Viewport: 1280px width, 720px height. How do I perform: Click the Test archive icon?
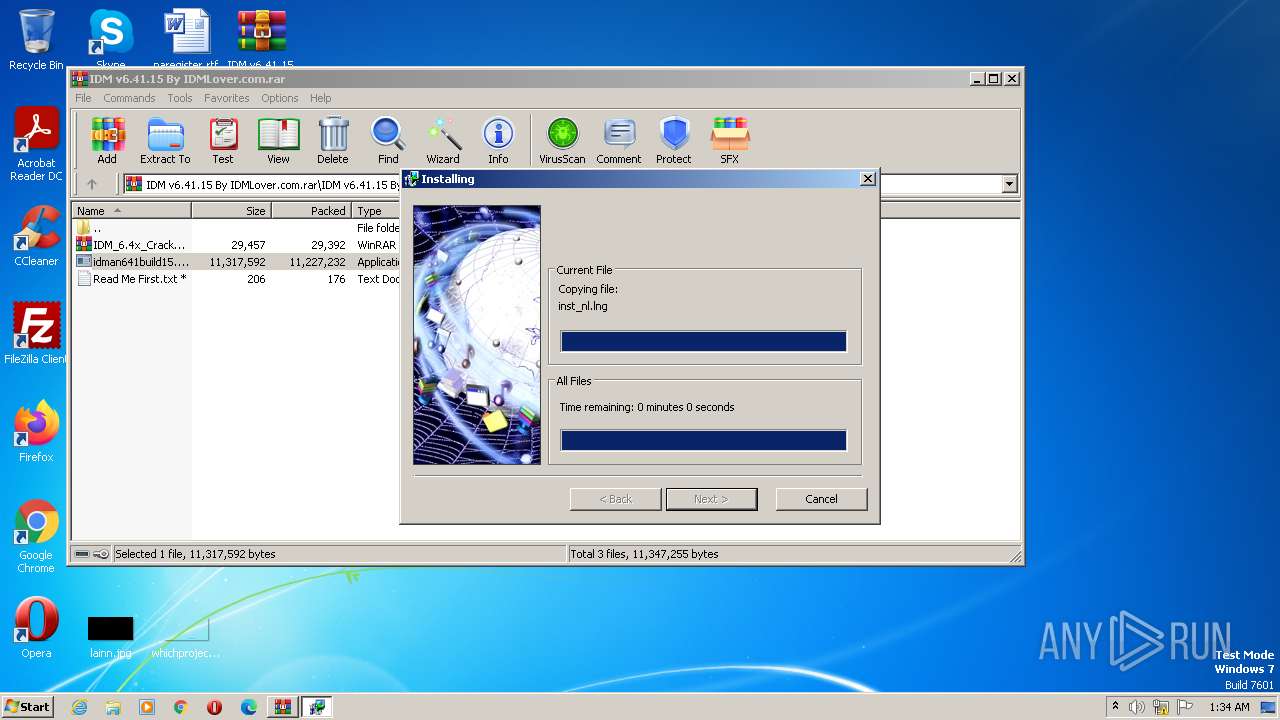pos(223,141)
